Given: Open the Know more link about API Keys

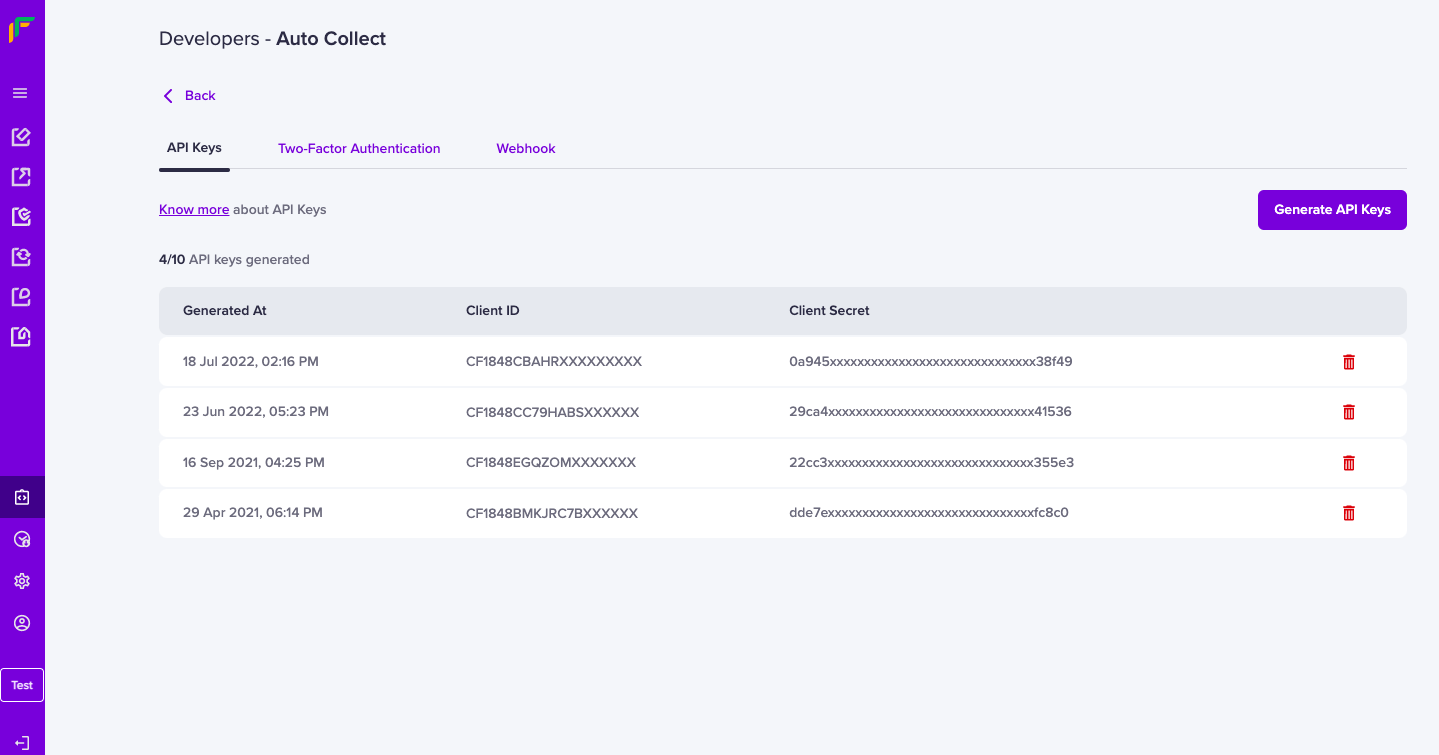Looking at the screenshot, I should click(x=194, y=210).
